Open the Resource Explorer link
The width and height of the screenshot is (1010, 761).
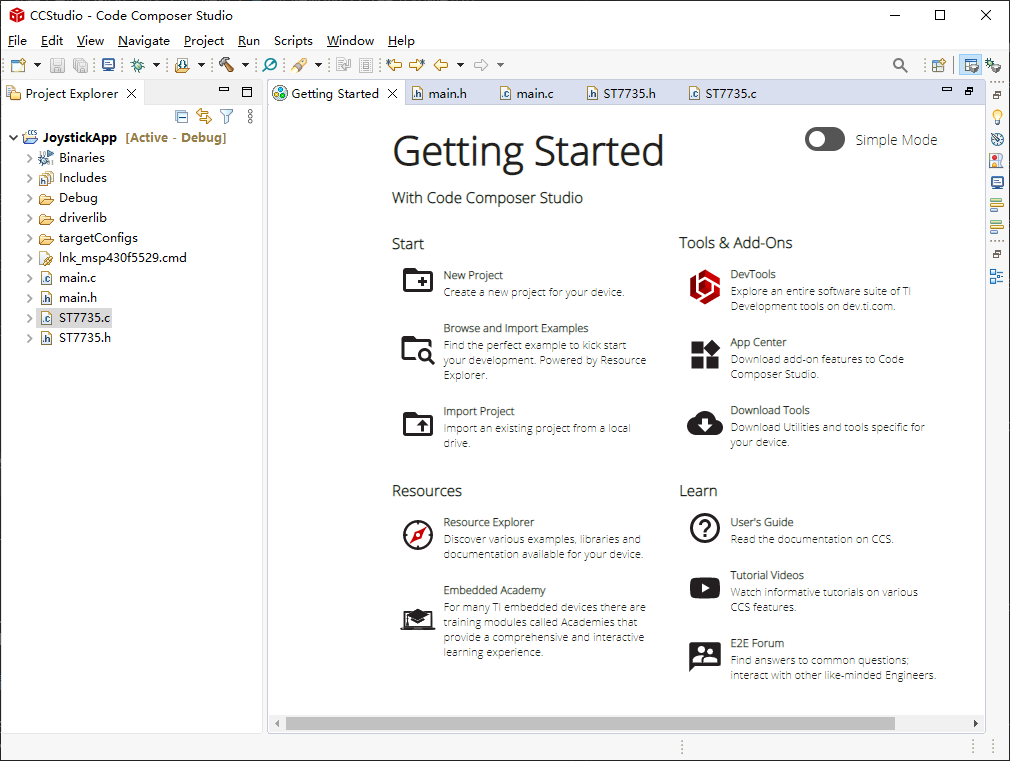tap(488, 522)
